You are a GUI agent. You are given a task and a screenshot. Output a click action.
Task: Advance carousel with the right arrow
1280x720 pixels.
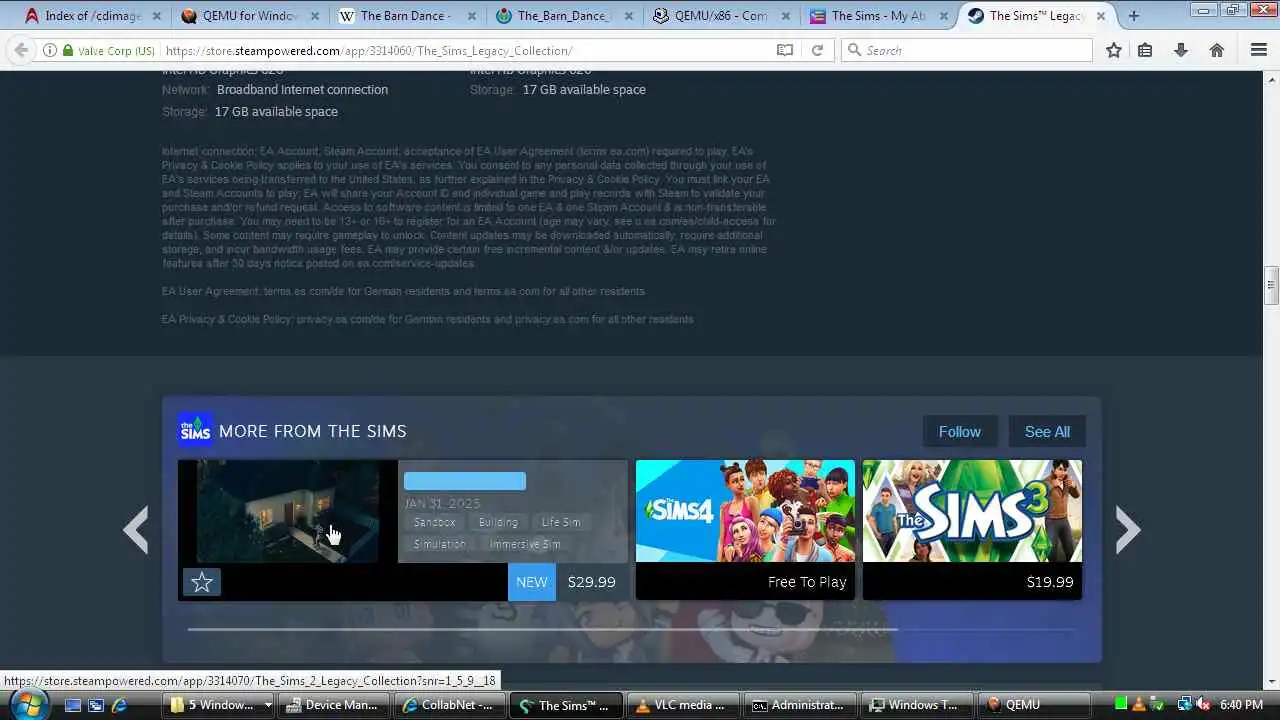(1128, 530)
